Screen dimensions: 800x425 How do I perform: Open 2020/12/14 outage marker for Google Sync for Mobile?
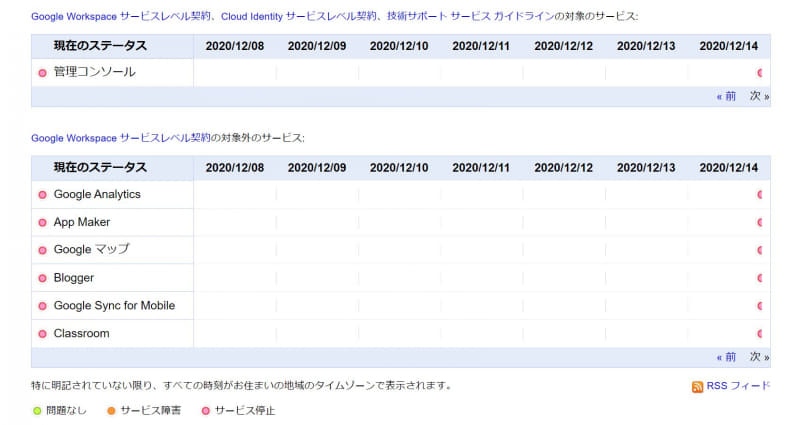click(760, 306)
